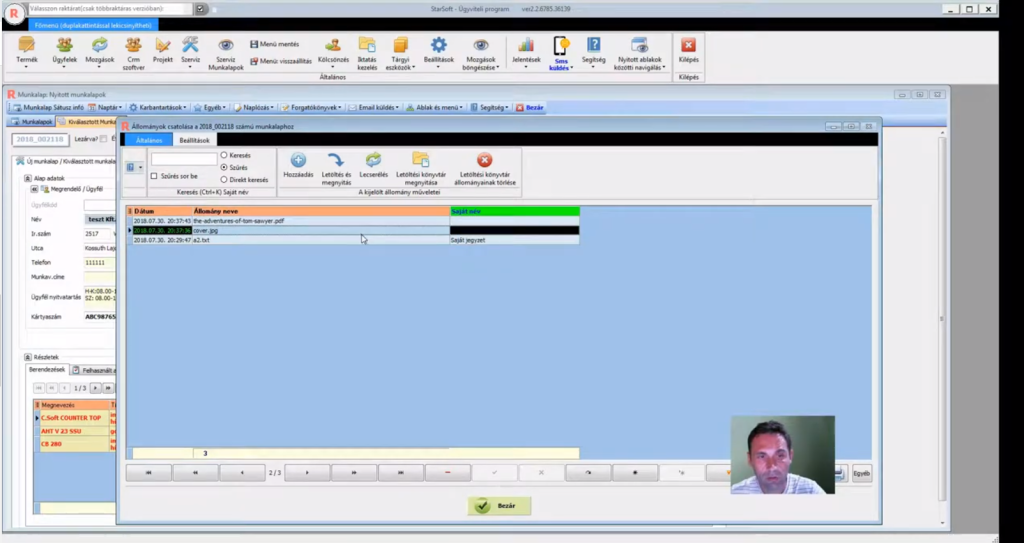The width and height of the screenshot is (1024, 543).
Task: Click the search text input field
Action: (x=183, y=159)
